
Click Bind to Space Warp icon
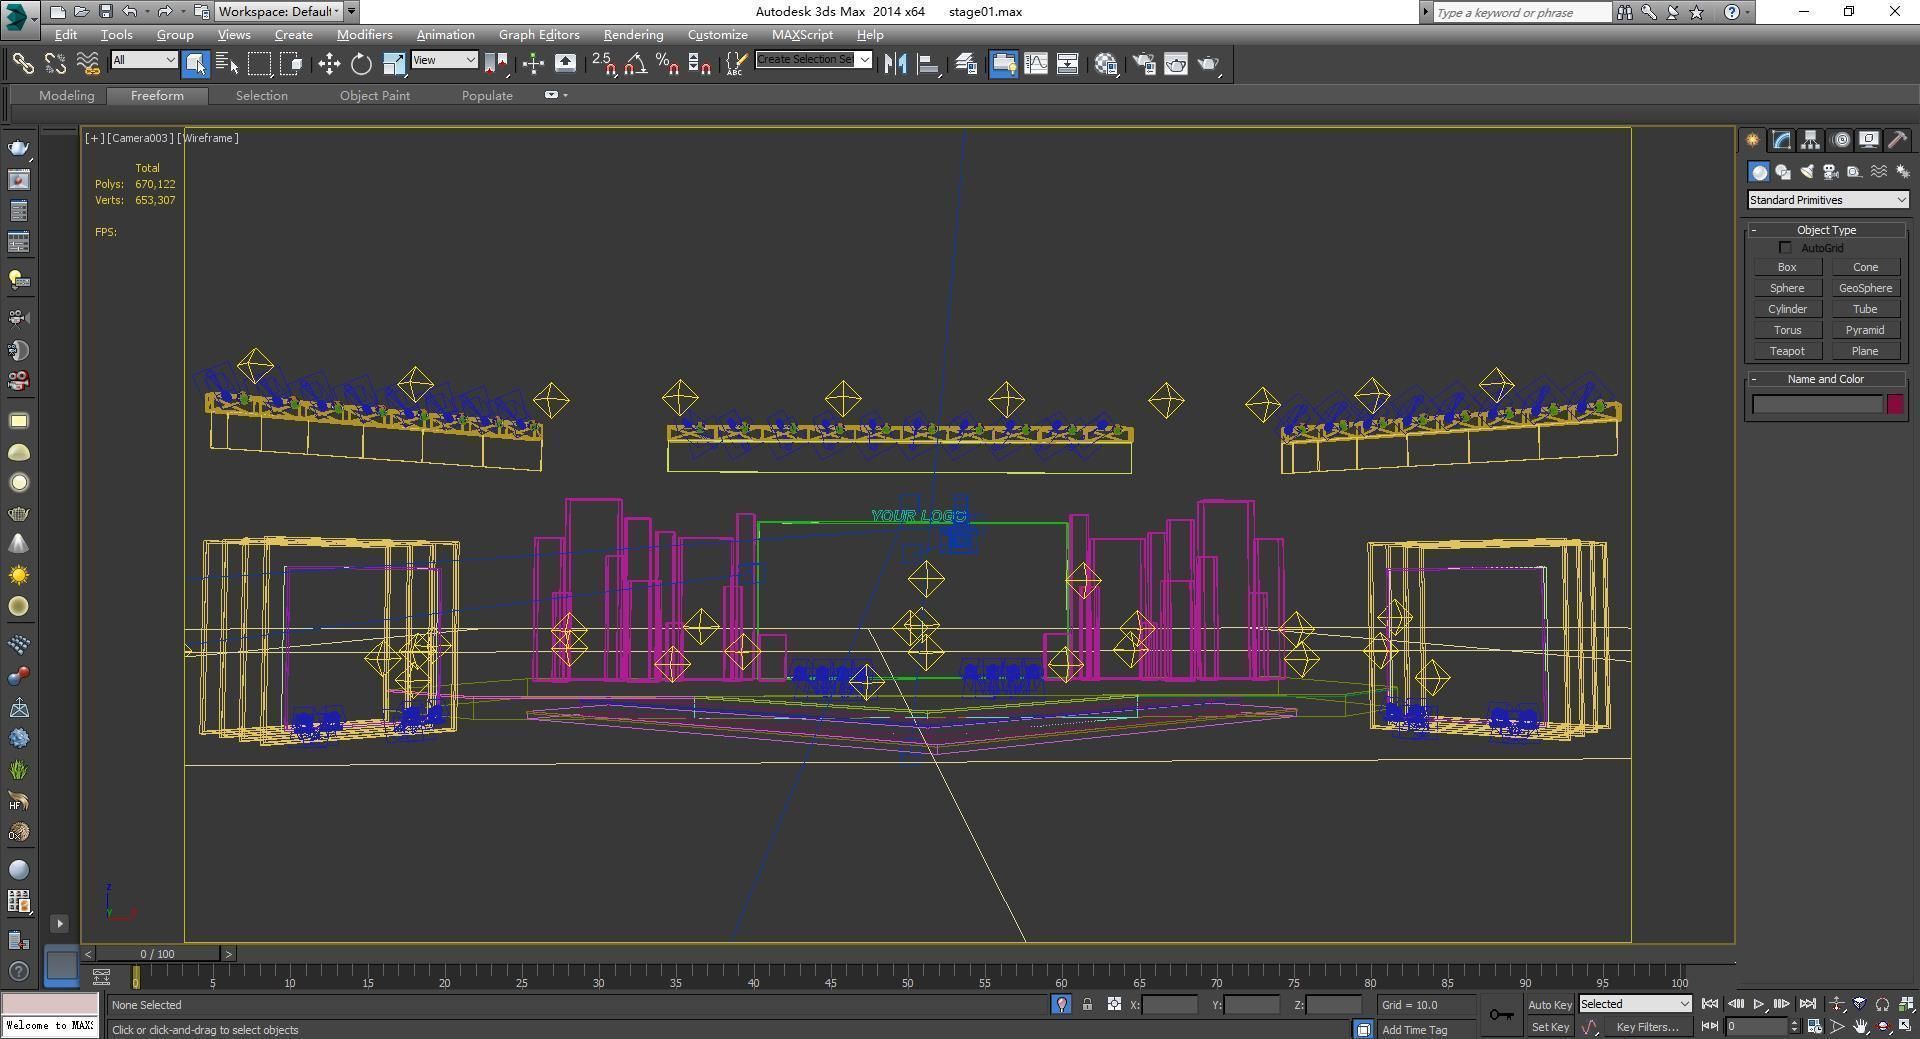tap(88, 64)
